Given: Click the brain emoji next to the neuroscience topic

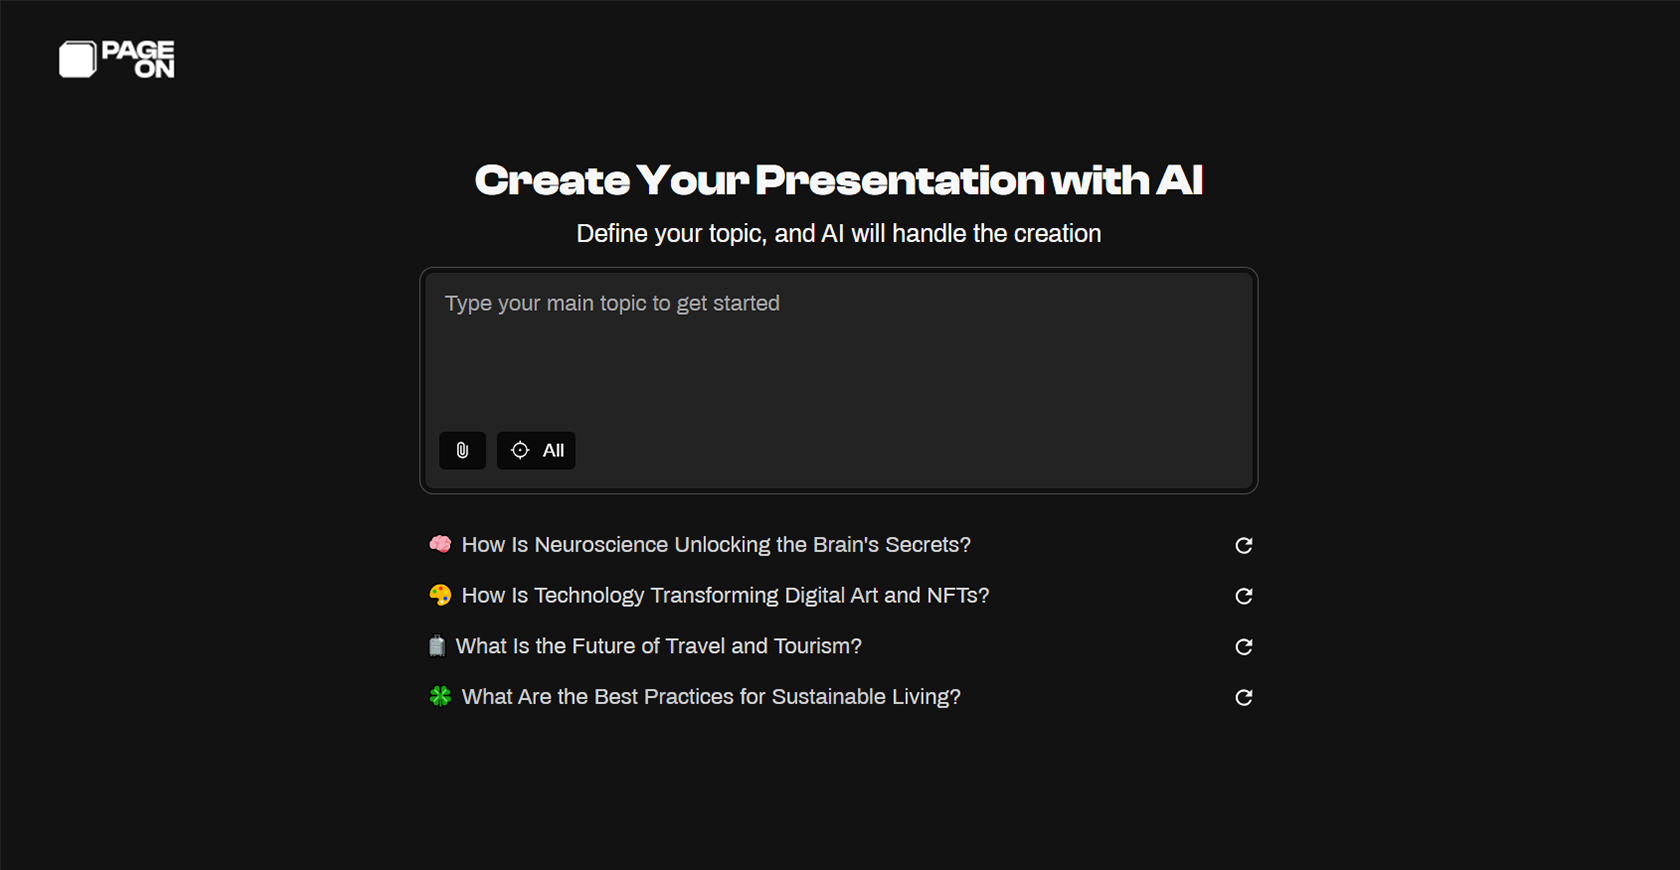Looking at the screenshot, I should (440, 544).
